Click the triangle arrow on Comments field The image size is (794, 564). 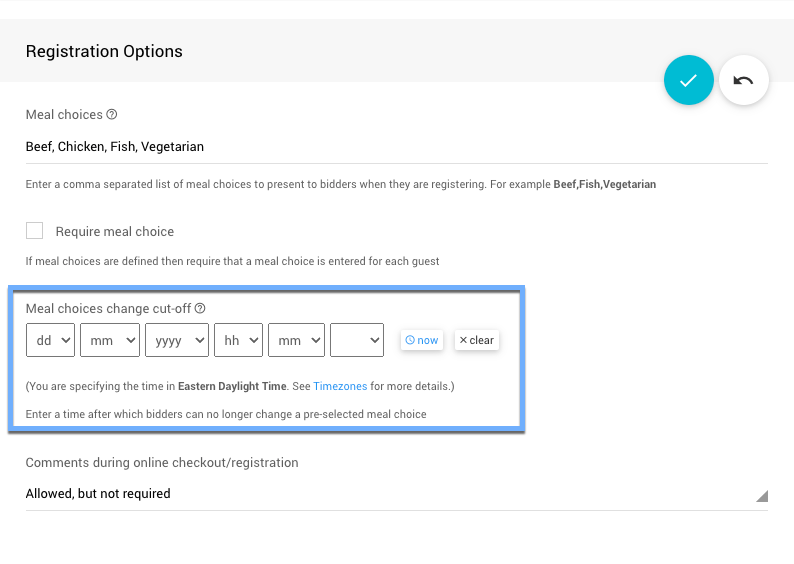coord(761,495)
